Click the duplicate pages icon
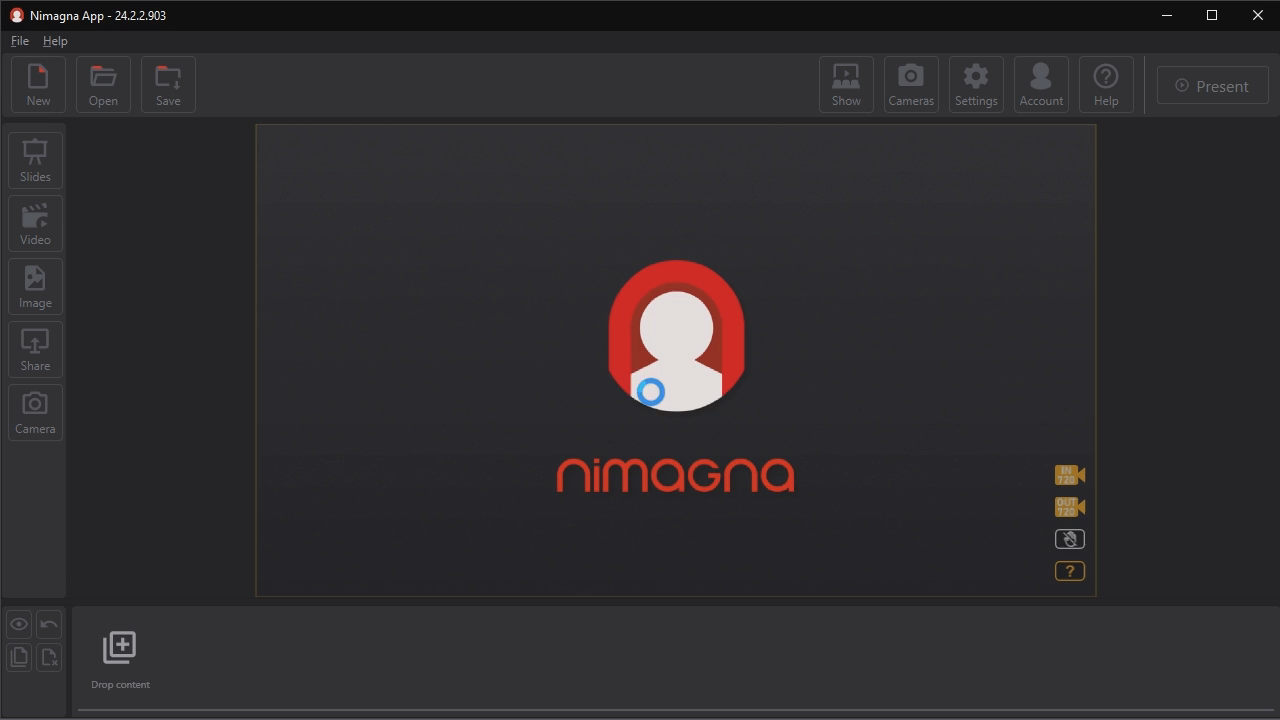 (x=19, y=657)
